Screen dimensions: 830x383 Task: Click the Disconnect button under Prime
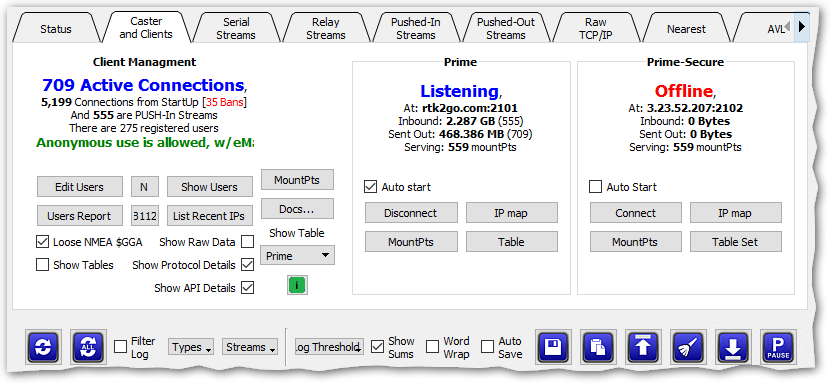[411, 213]
